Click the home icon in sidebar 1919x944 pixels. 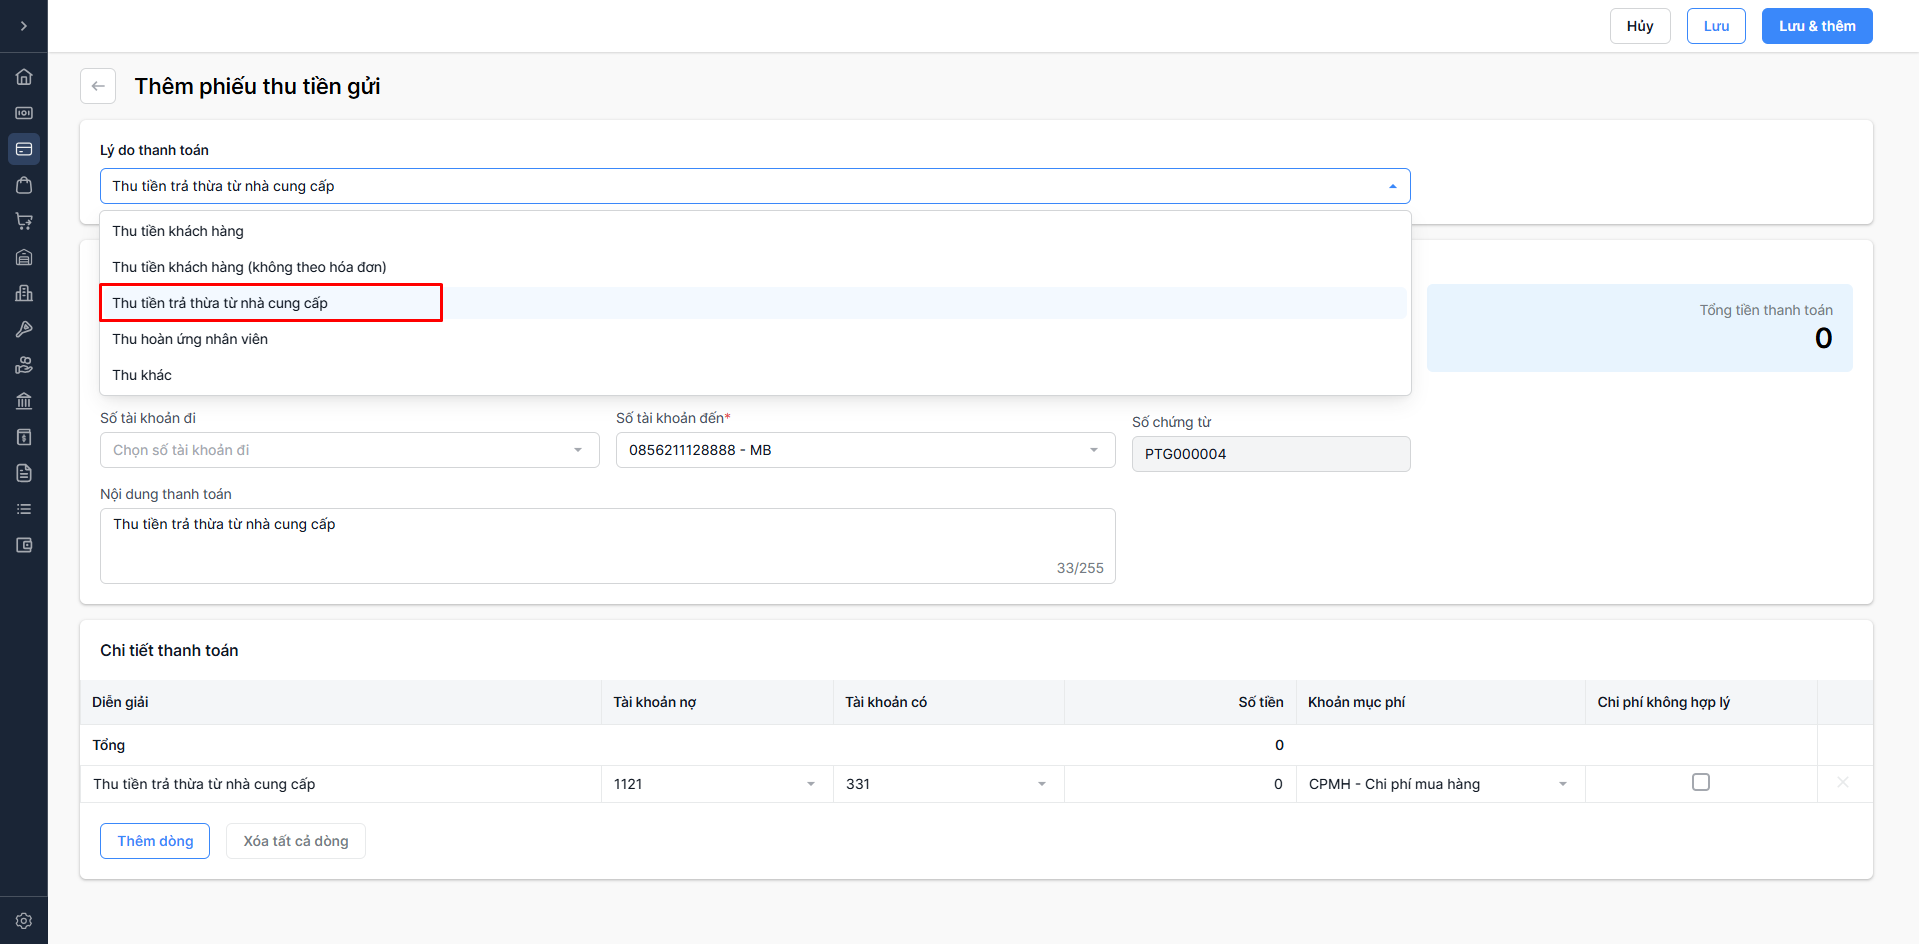coord(24,77)
